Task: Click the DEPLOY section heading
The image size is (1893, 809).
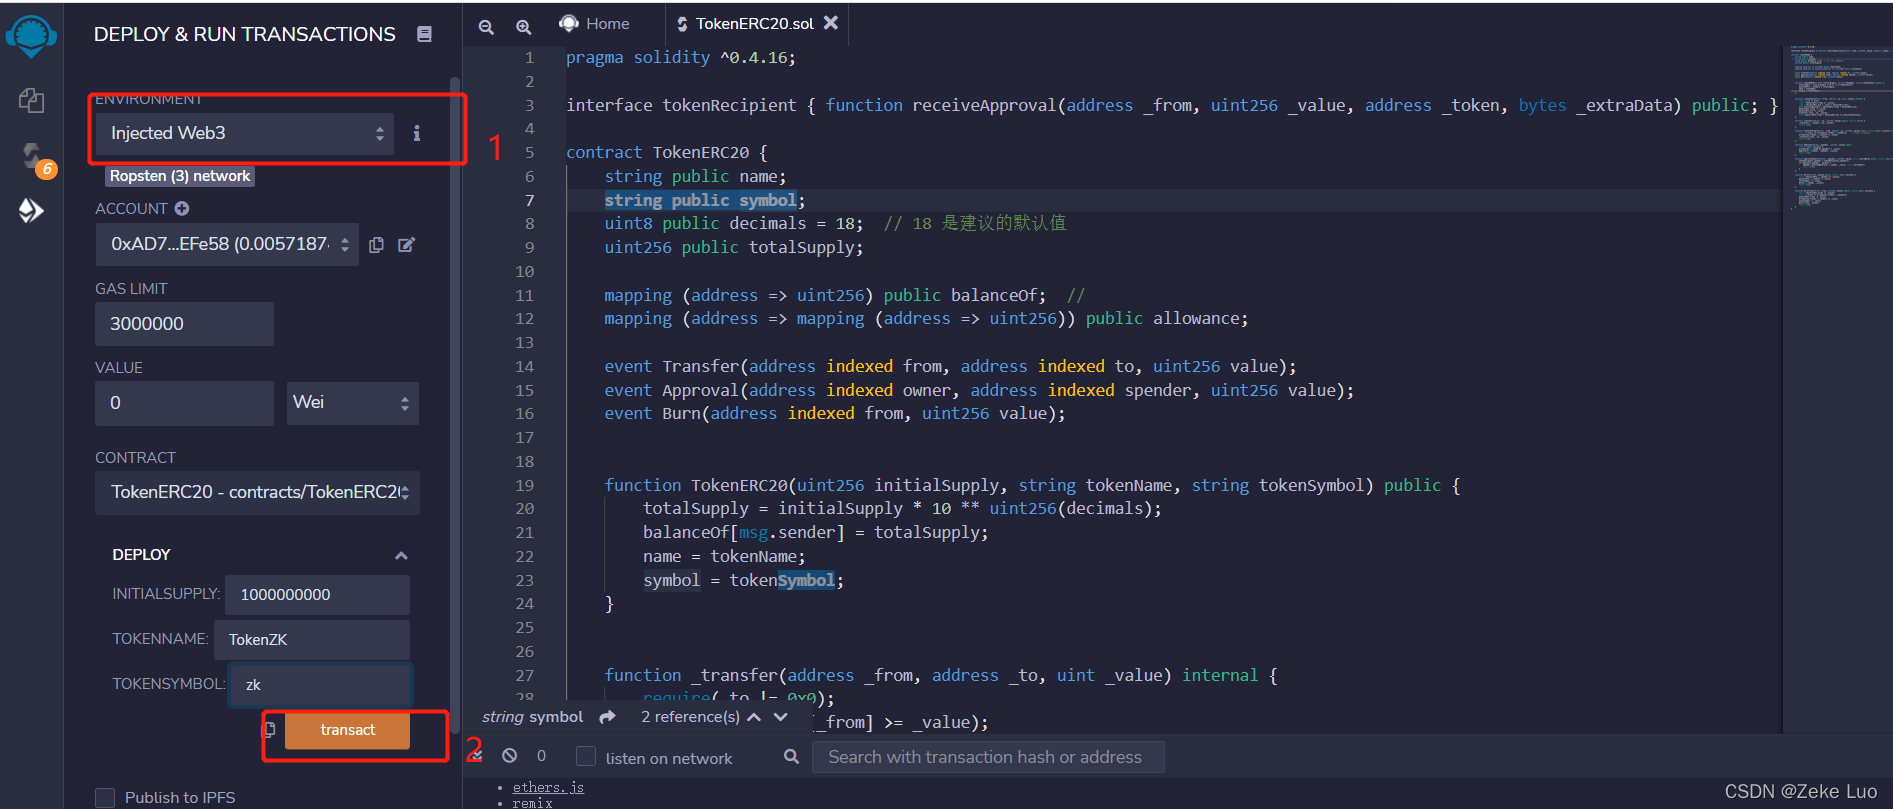Action: coord(141,554)
